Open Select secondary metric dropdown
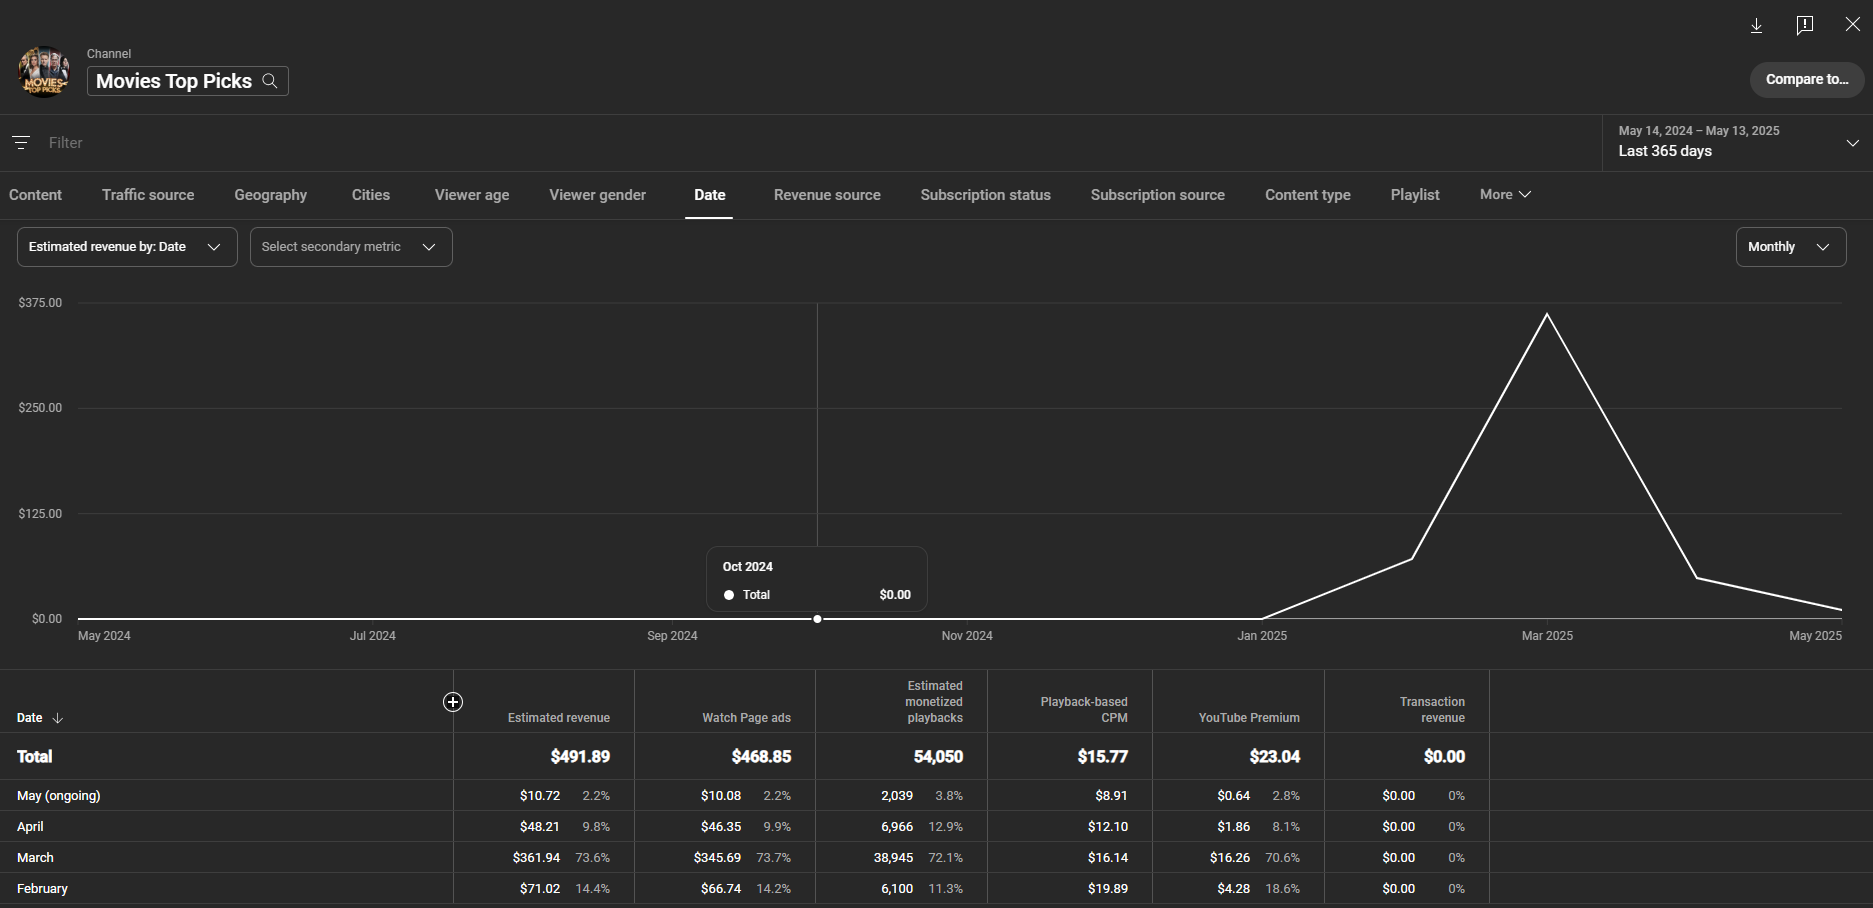 pyautogui.click(x=351, y=247)
